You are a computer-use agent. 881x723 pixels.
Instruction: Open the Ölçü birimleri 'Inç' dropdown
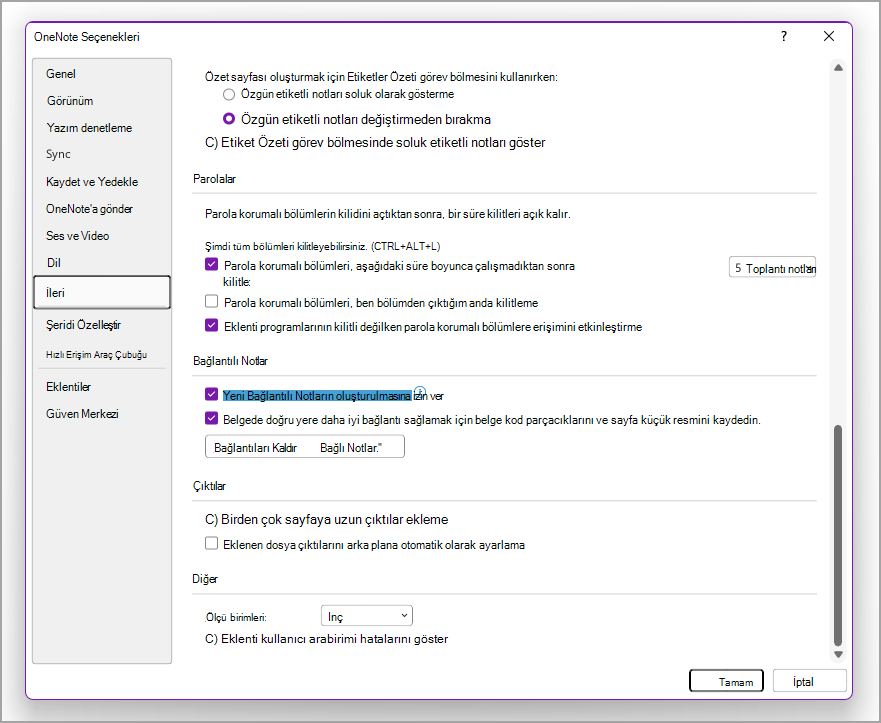click(x=366, y=616)
